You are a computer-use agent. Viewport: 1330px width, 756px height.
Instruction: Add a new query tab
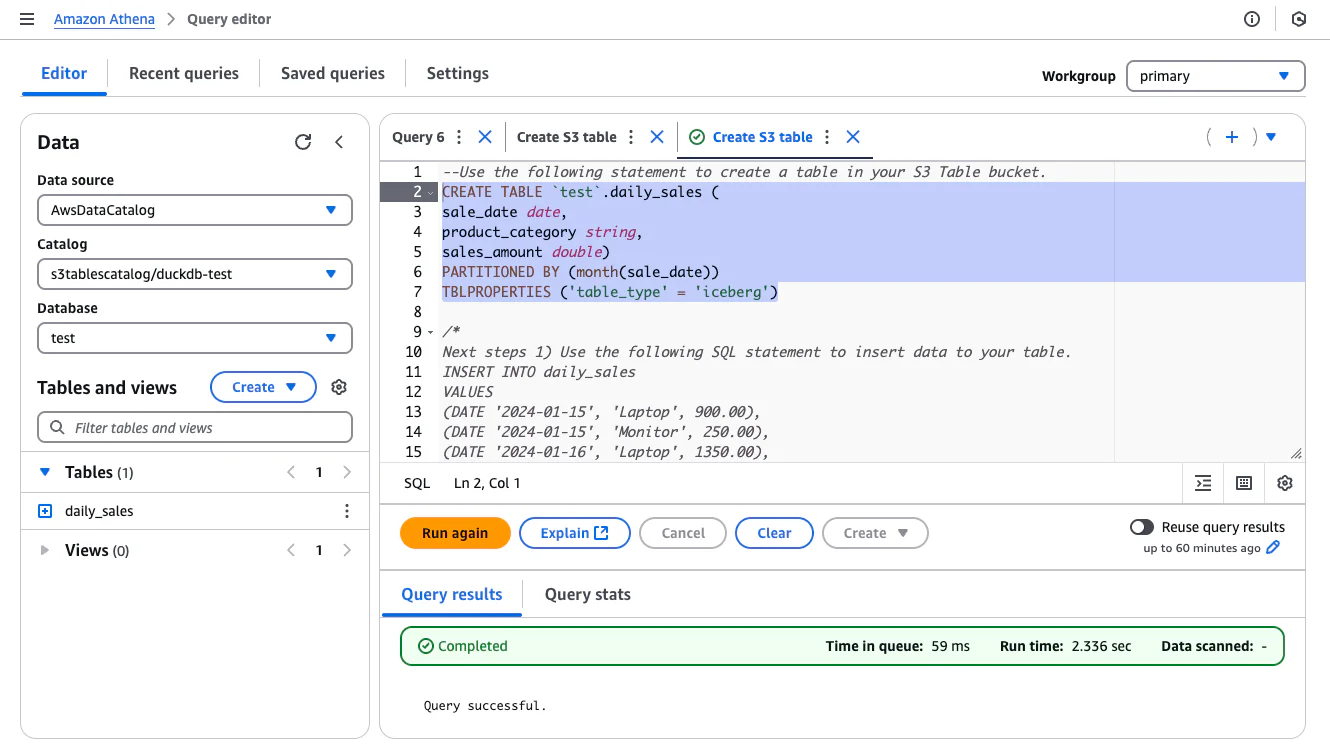point(1232,137)
